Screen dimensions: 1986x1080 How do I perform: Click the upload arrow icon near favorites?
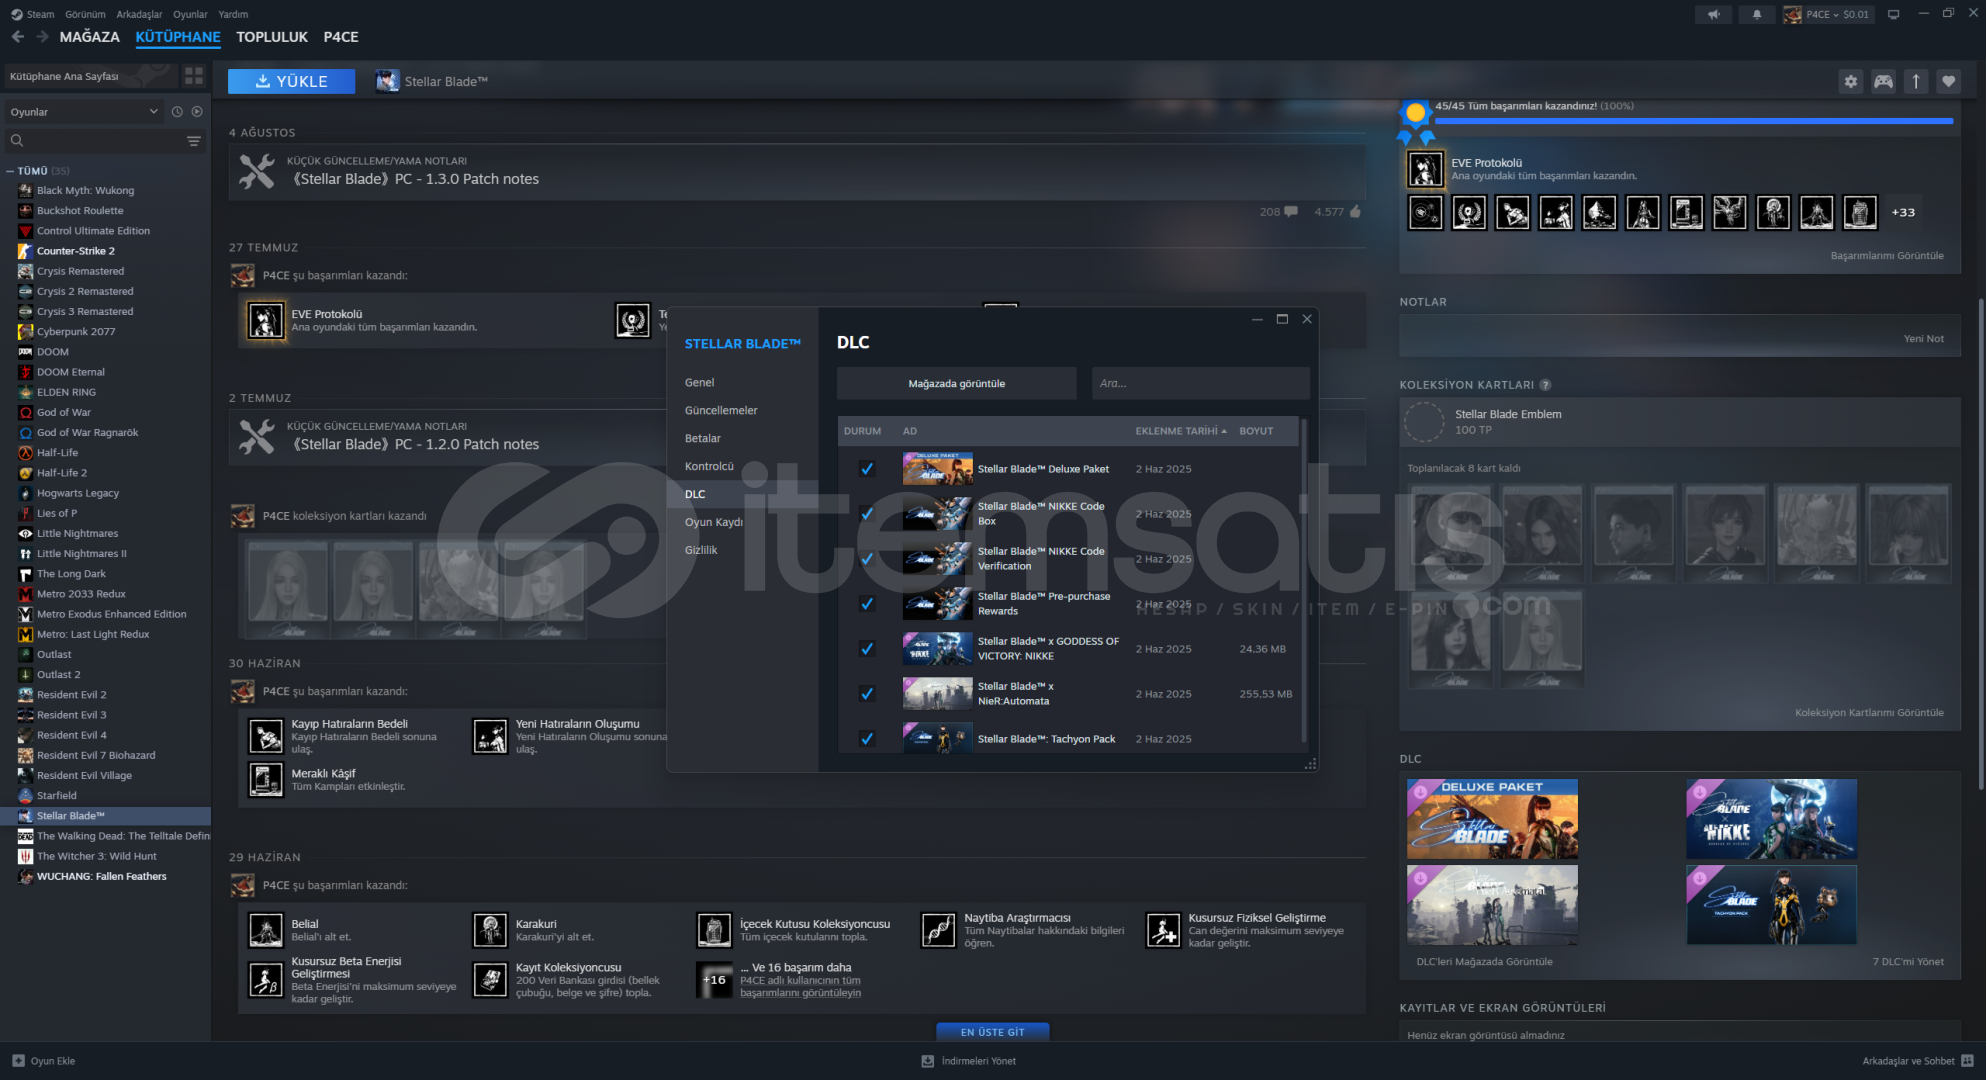tap(1915, 82)
